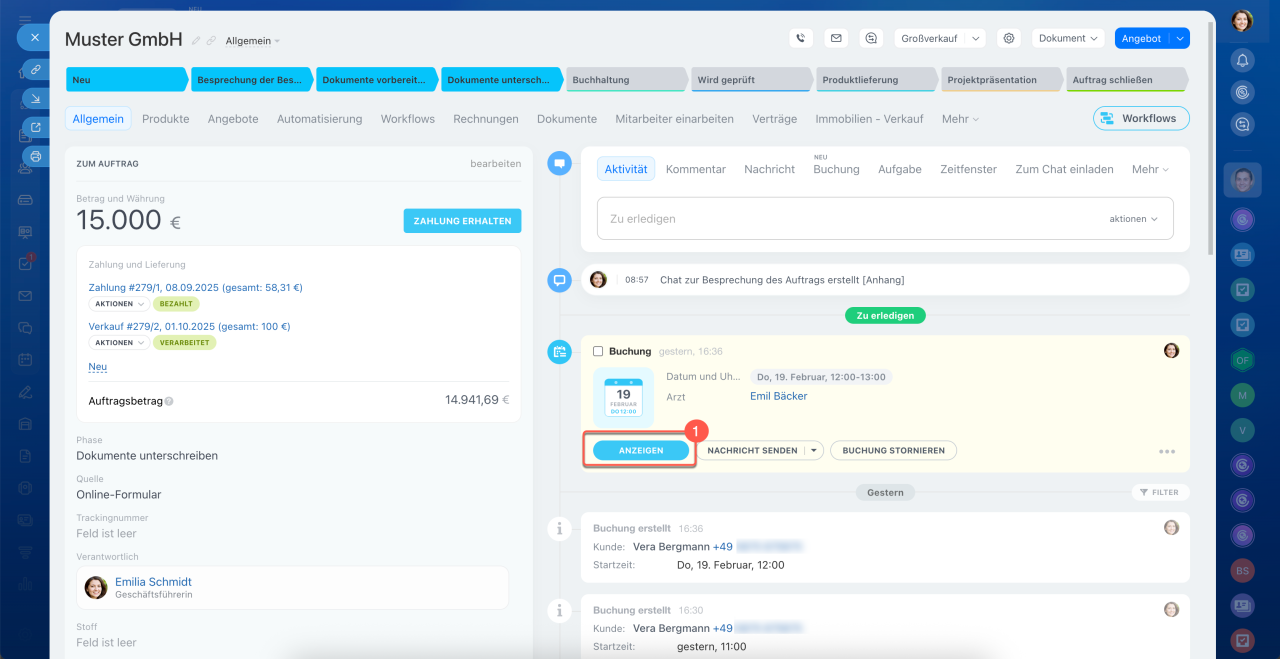Click the email envelope icon in header
This screenshot has width=1280, height=659.
pos(836,38)
